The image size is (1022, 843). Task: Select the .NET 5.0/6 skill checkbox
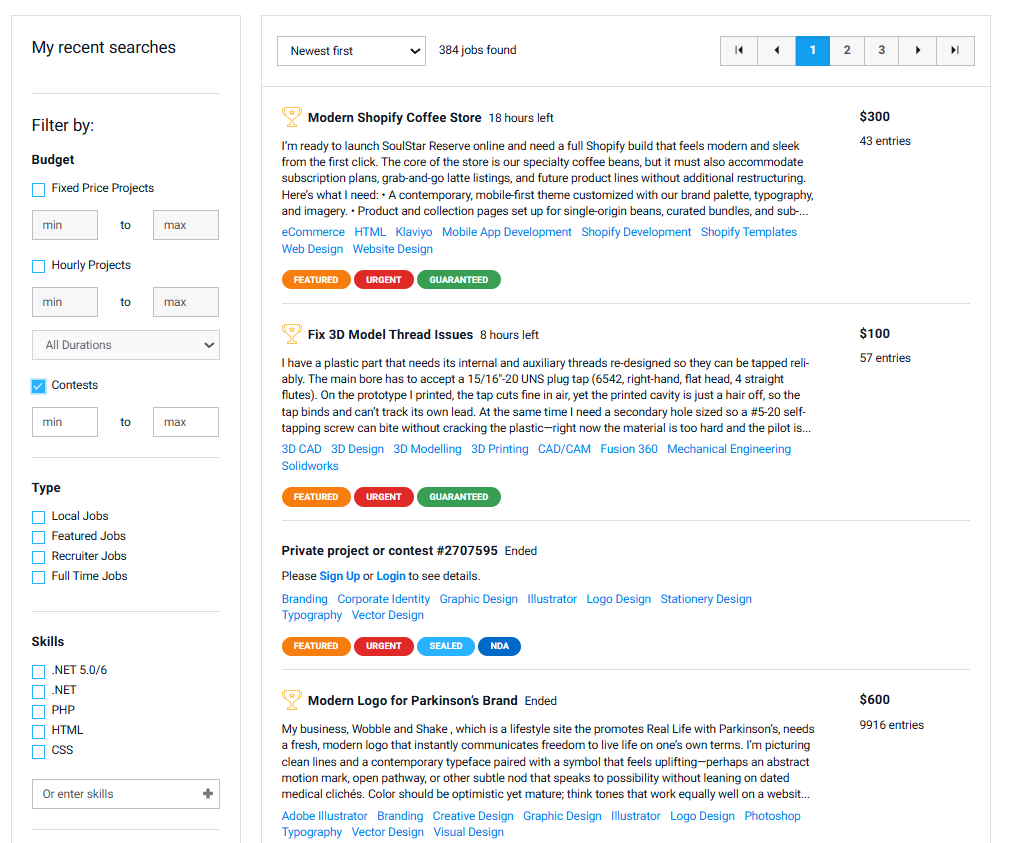click(38, 672)
